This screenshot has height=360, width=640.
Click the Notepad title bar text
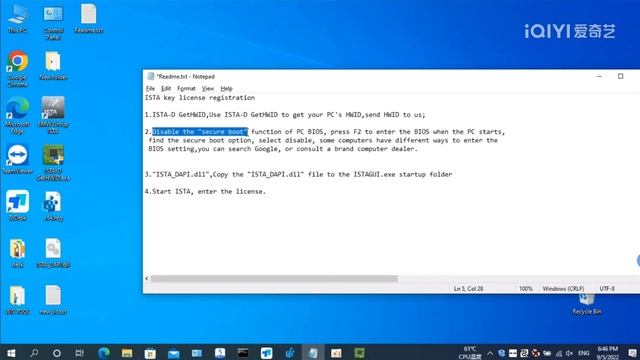186,76
